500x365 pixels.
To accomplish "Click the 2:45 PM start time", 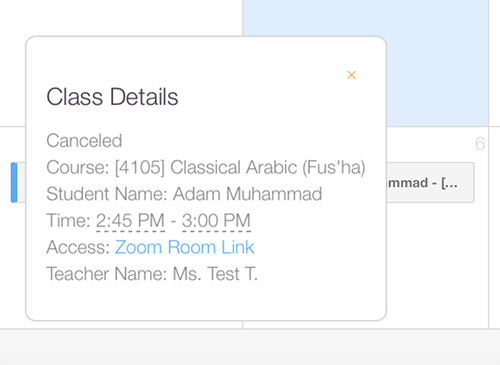I will (x=130, y=221).
